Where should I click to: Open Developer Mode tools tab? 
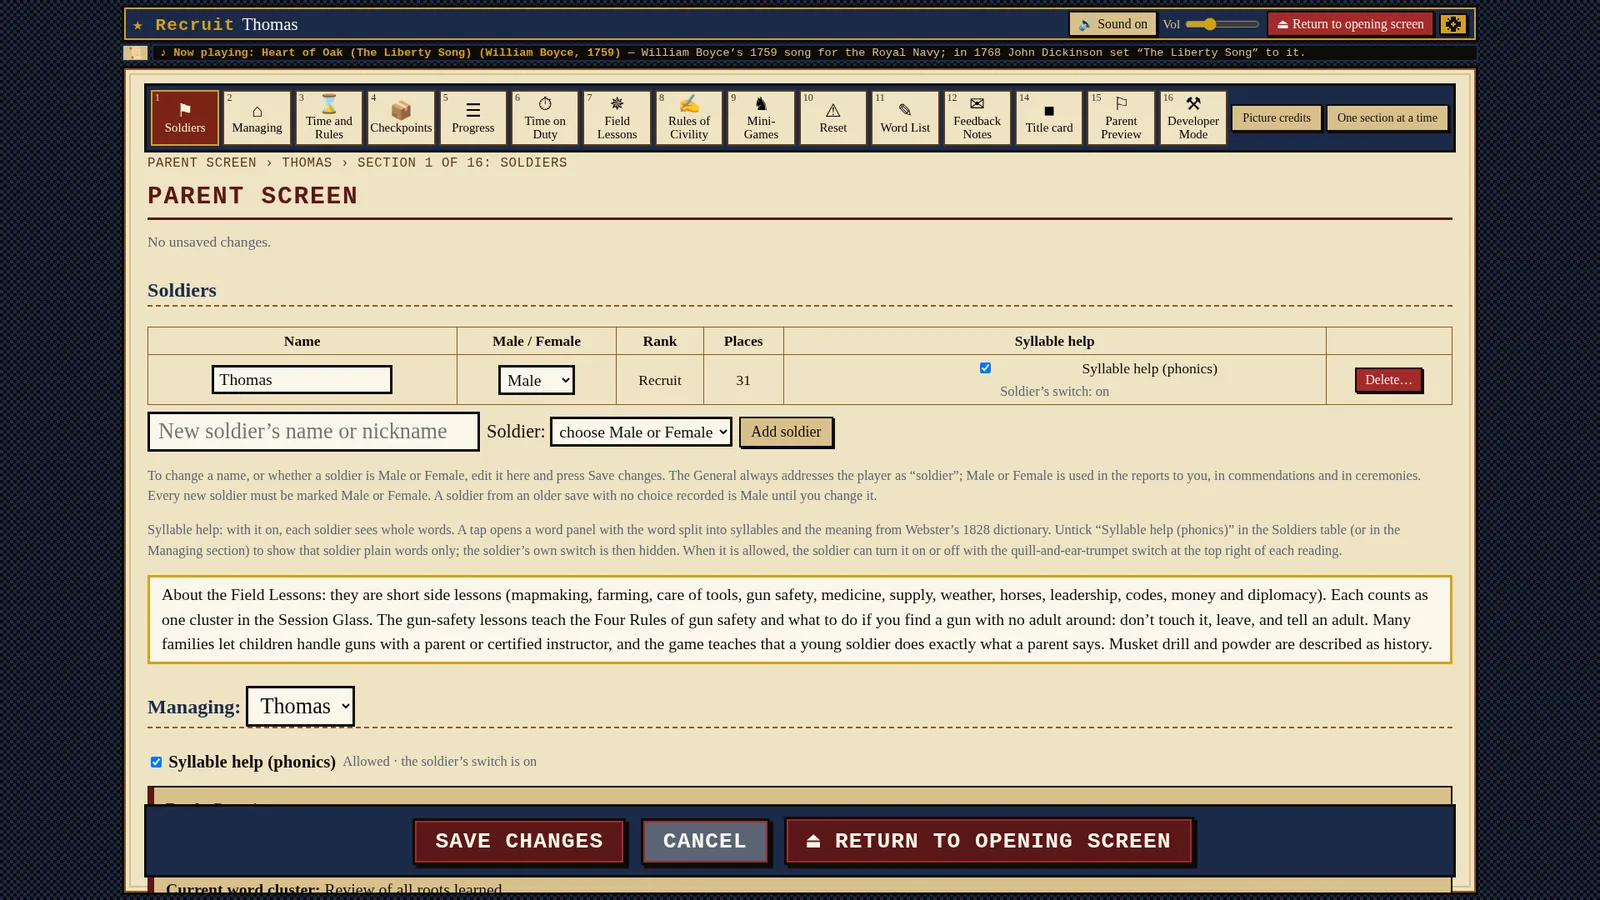pos(1193,118)
